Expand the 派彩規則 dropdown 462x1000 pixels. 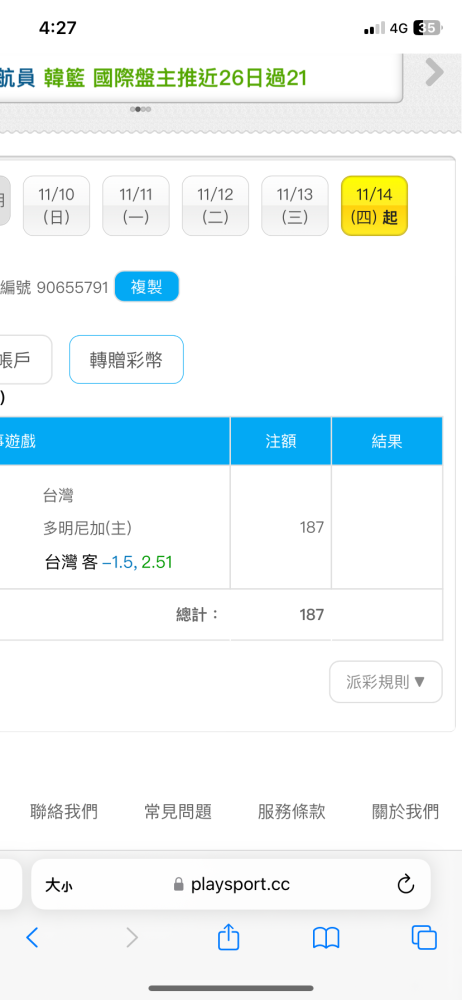[x=385, y=682]
